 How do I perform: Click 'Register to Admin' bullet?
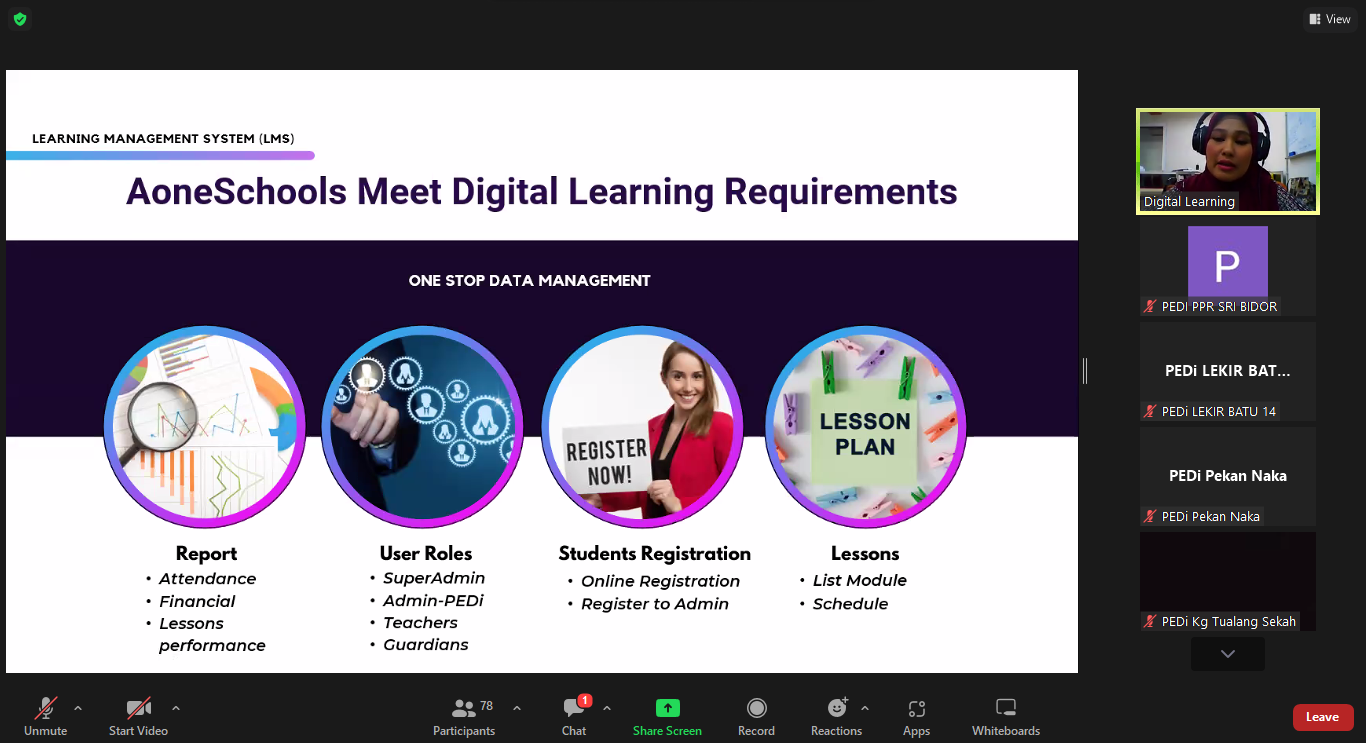tap(655, 604)
